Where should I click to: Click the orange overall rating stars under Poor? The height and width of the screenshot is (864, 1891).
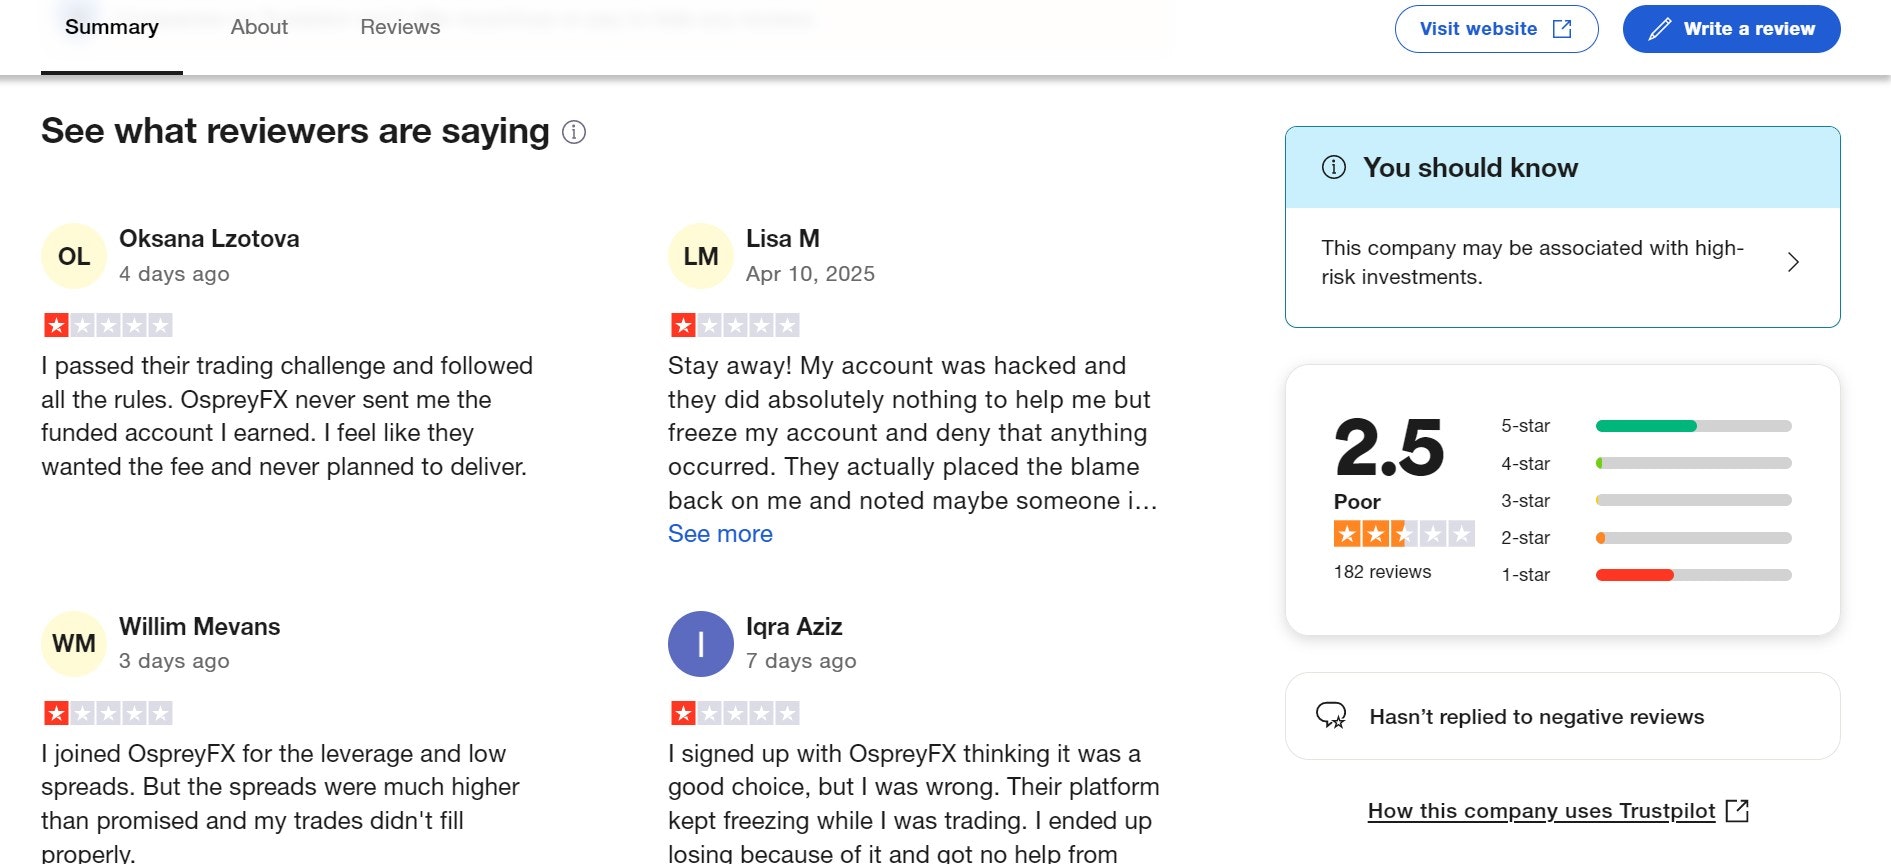point(1403,534)
